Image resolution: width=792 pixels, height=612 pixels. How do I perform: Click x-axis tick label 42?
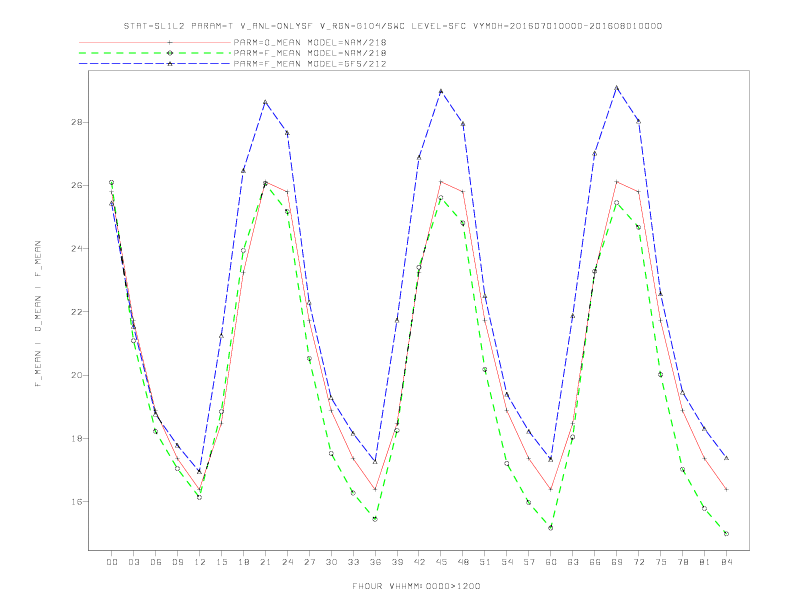pos(419,562)
